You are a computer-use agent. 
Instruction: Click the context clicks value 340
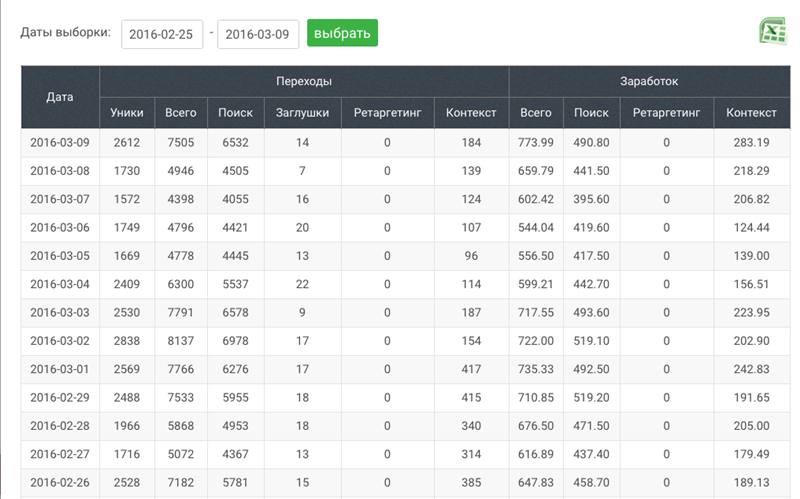click(x=471, y=426)
